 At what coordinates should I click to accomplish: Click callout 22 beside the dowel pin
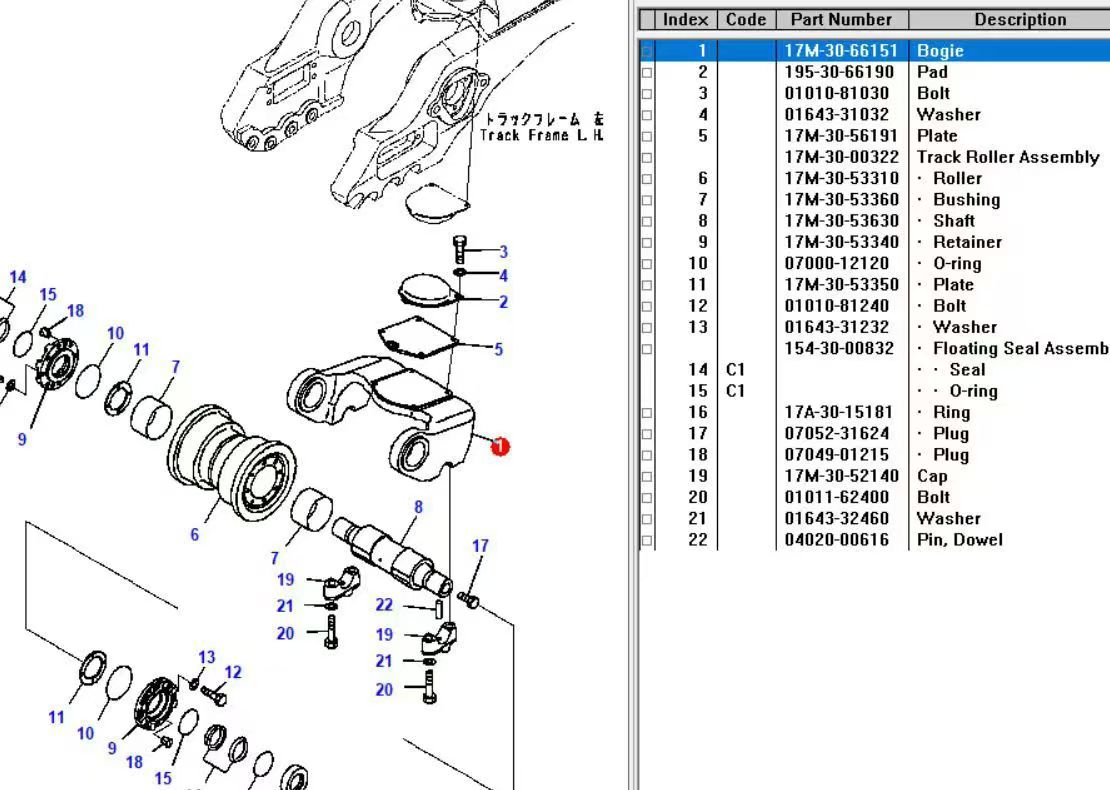[x=383, y=605]
